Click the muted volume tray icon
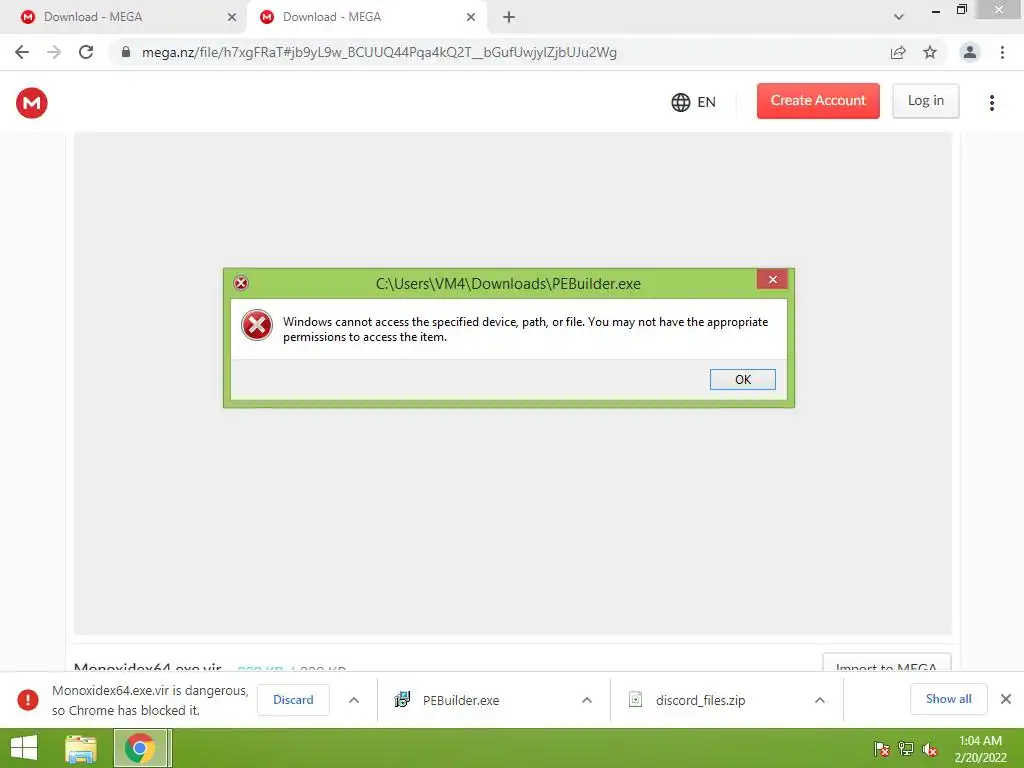1024x768 pixels. pos(930,749)
